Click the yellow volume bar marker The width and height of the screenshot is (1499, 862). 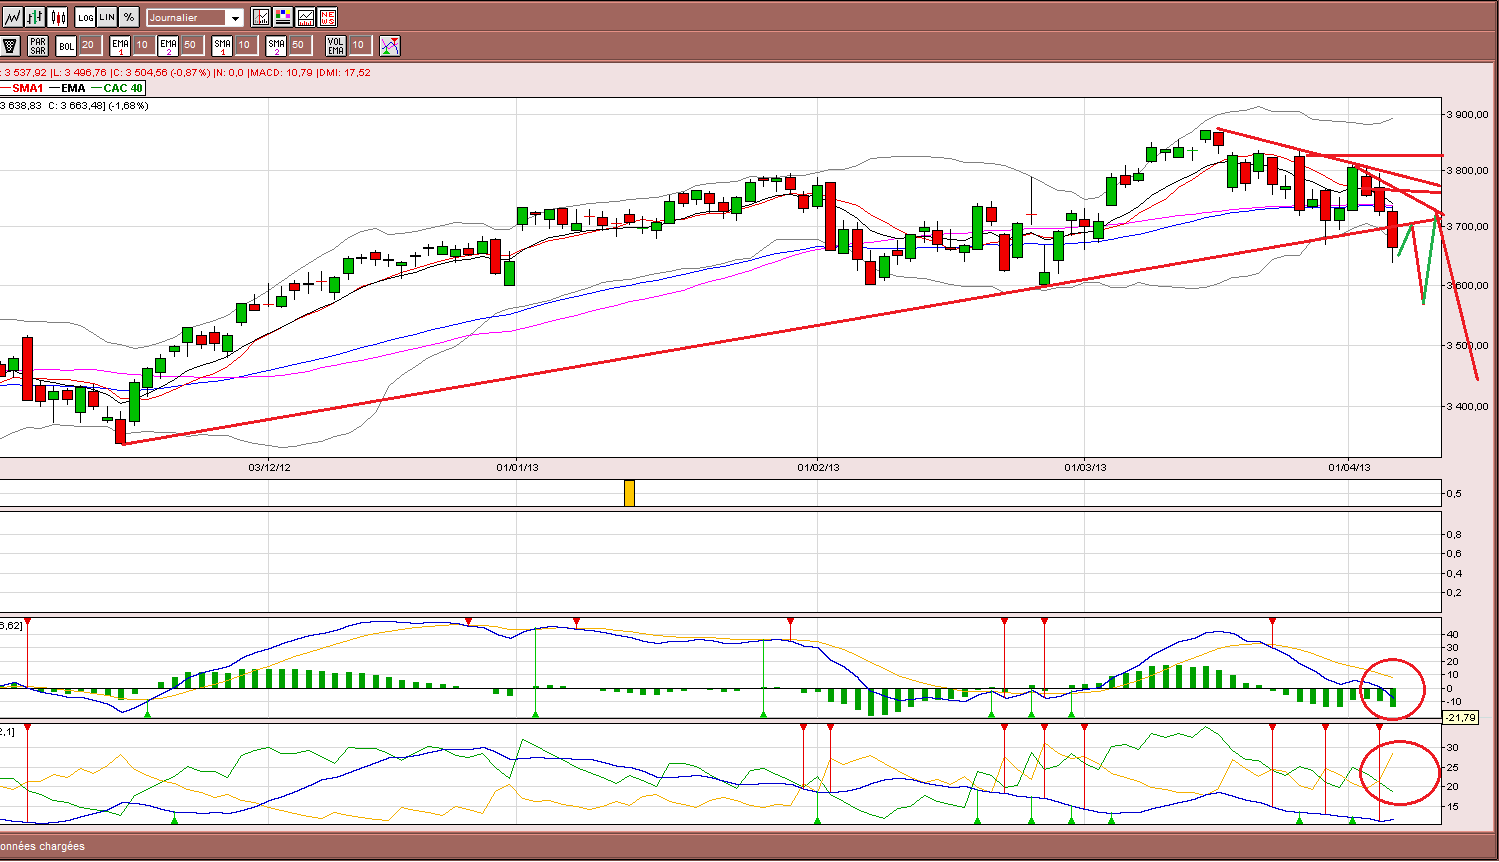point(629,493)
